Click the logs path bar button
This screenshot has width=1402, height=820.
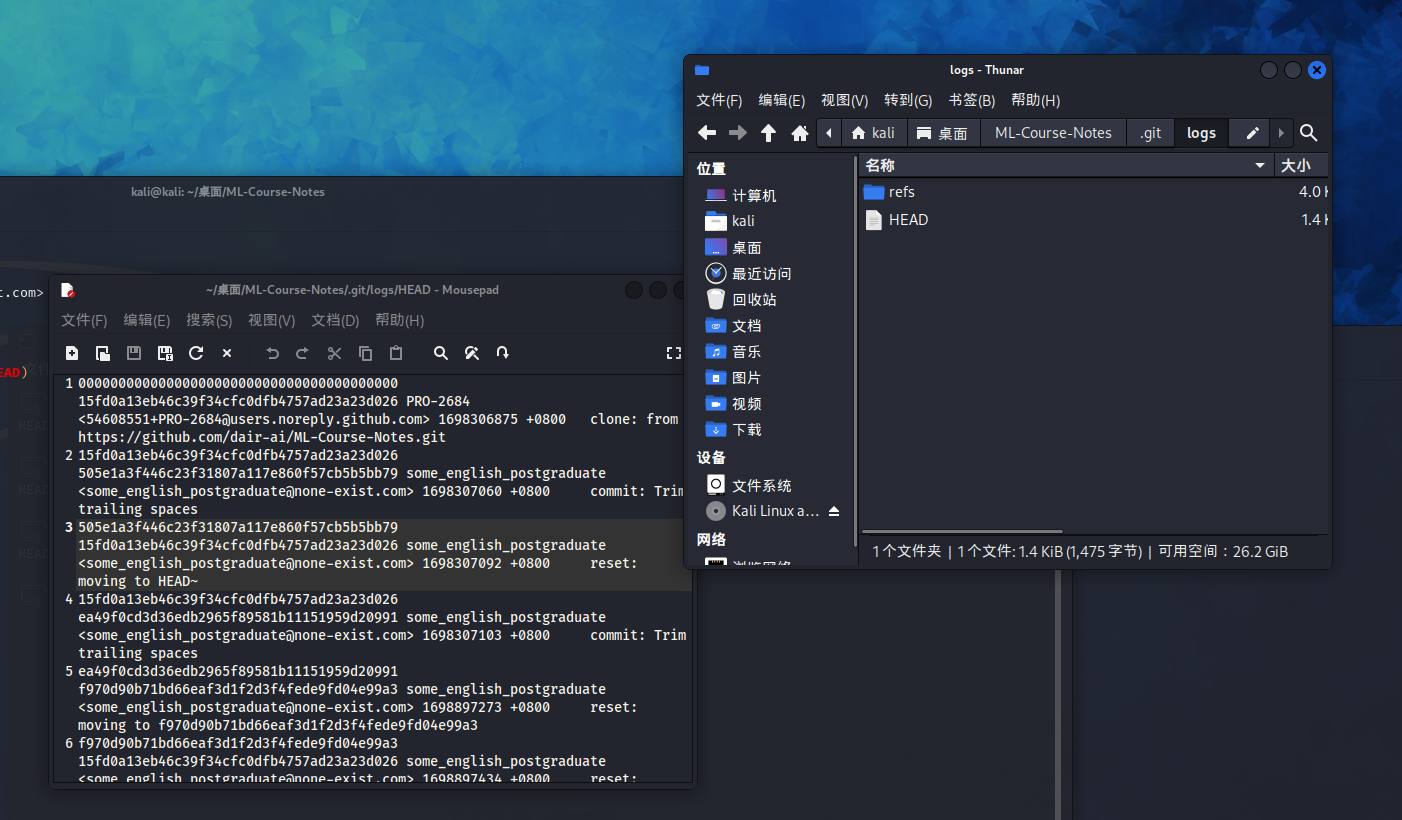pyautogui.click(x=1201, y=133)
